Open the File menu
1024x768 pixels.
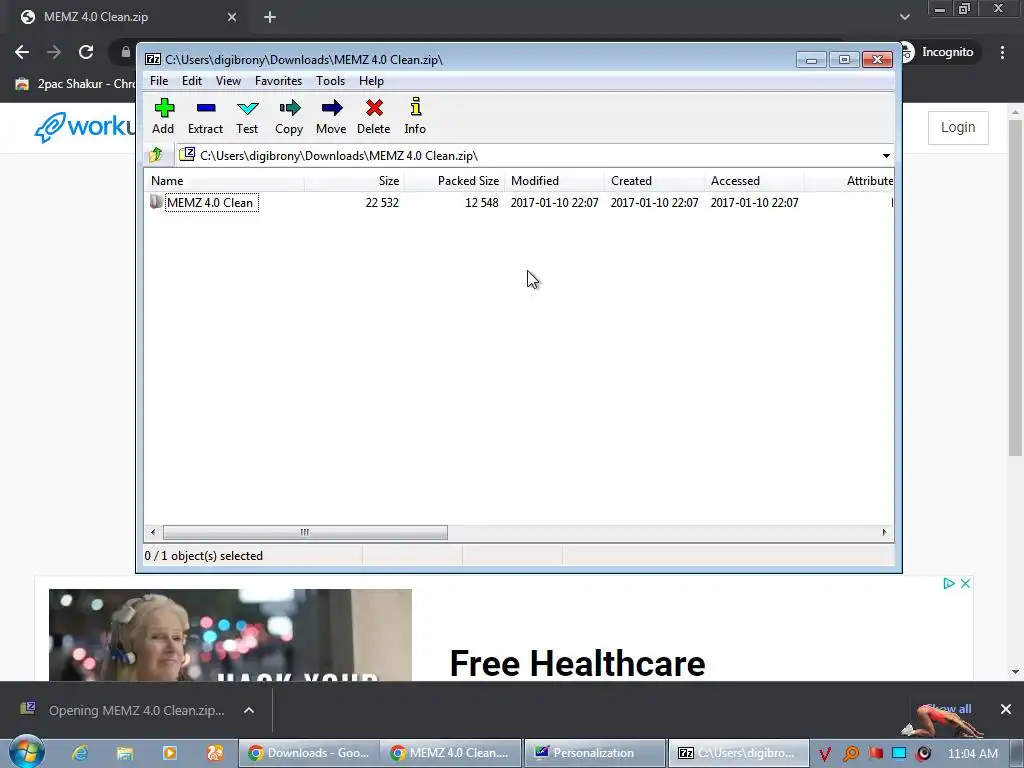pyautogui.click(x=159, y=81)
